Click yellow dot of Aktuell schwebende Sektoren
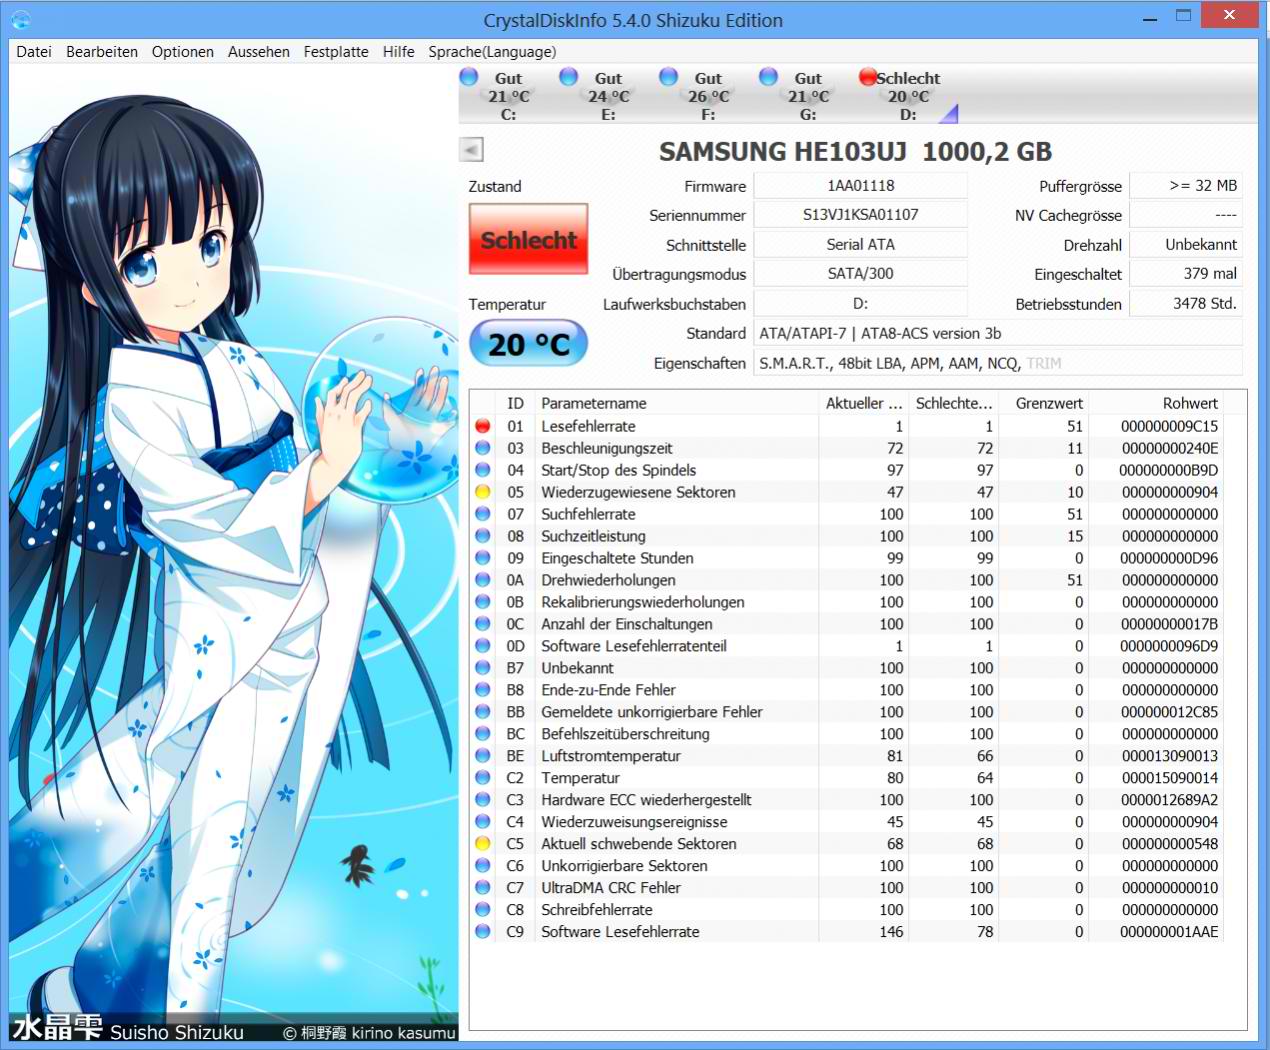This screenshot has width=1270, height=1050. 483,844
